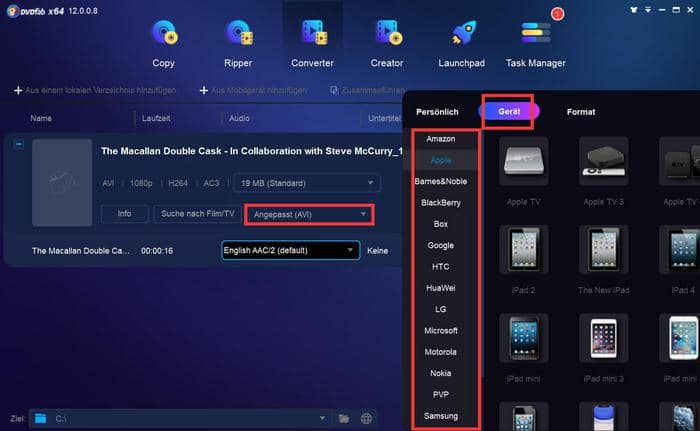Collapse the video item minus icon
Image resolution: width=700 pixels, height=431 pixels.
click(x=19, y=144)
